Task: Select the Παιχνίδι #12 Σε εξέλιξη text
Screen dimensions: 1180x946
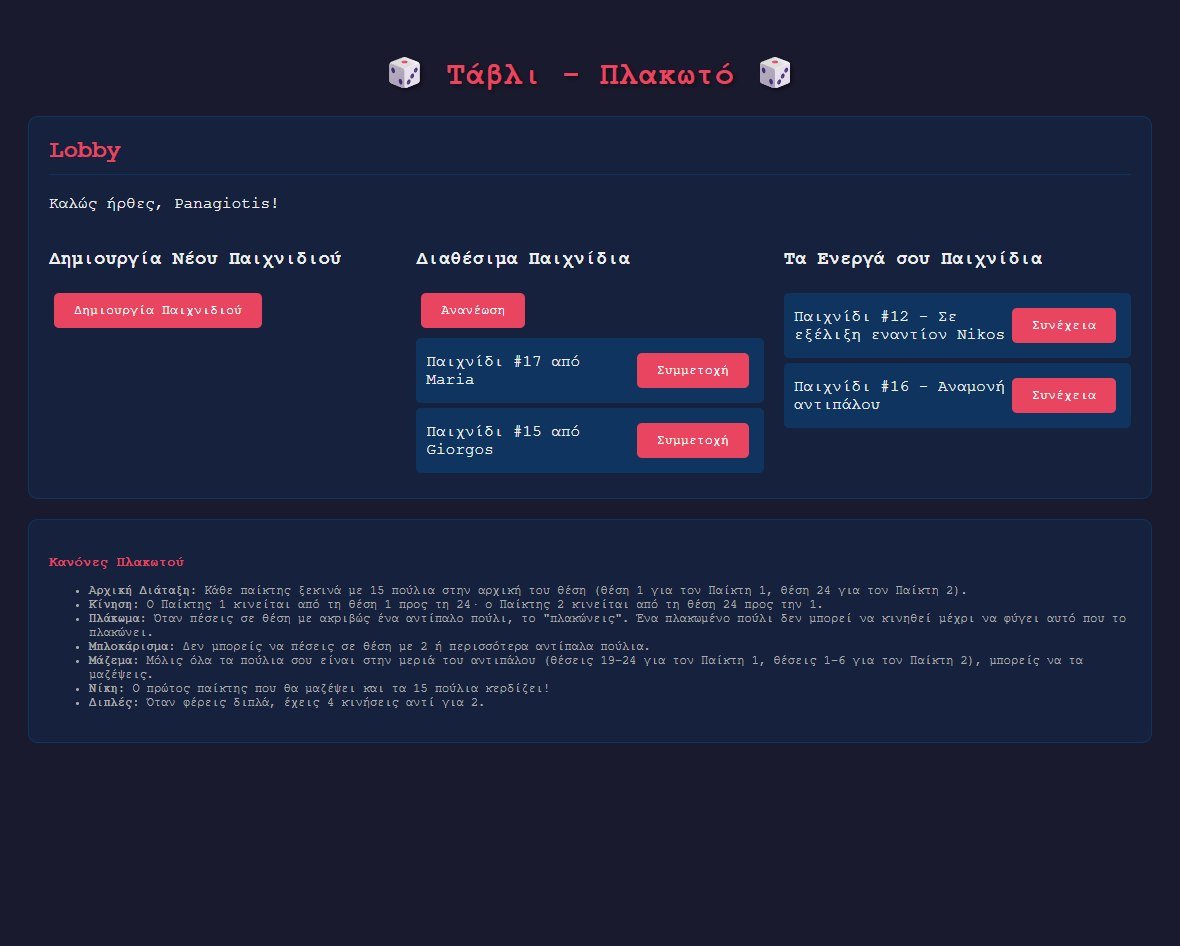Action: 899,325
